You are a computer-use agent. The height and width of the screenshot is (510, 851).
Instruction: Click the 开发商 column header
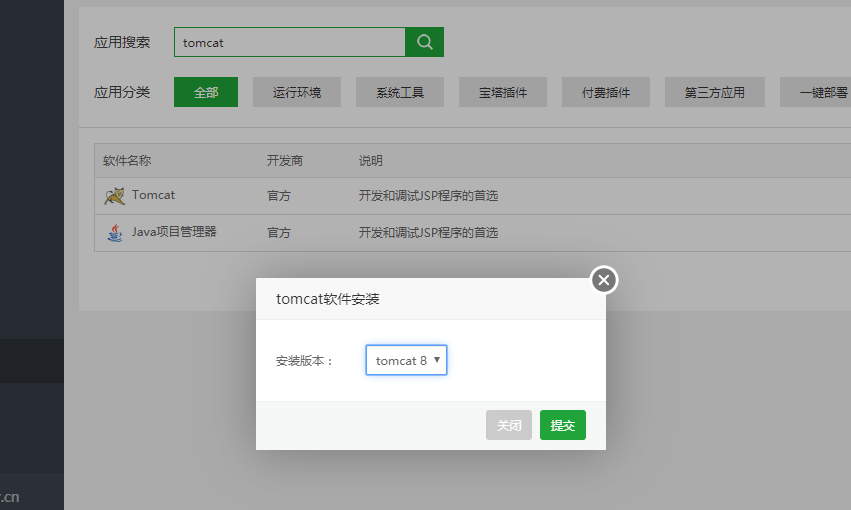pos(284,161)
